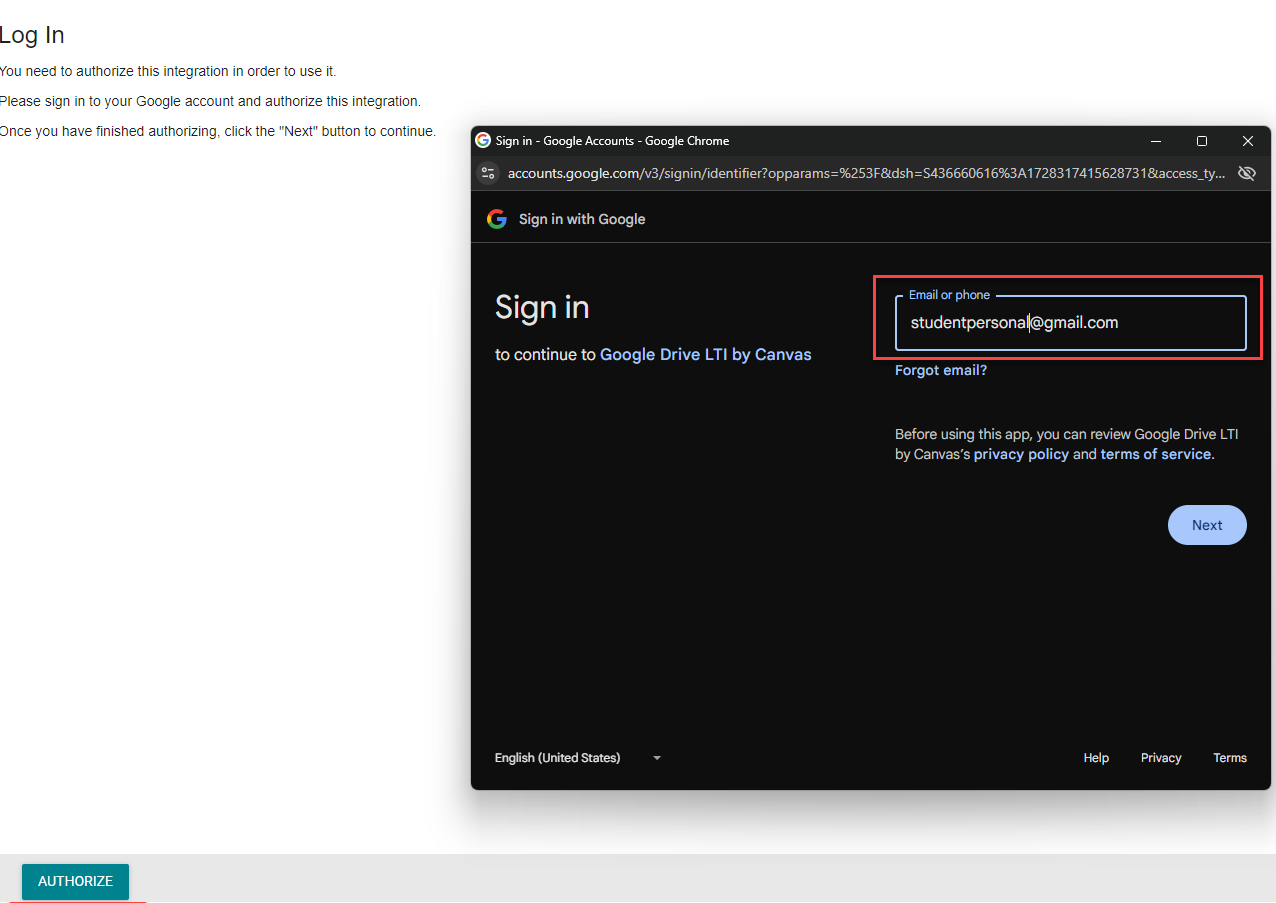Toggle the crossed-eye icon in the address bar
Viewport: 1276px width, 903px height.
(x=1246, y=172)
